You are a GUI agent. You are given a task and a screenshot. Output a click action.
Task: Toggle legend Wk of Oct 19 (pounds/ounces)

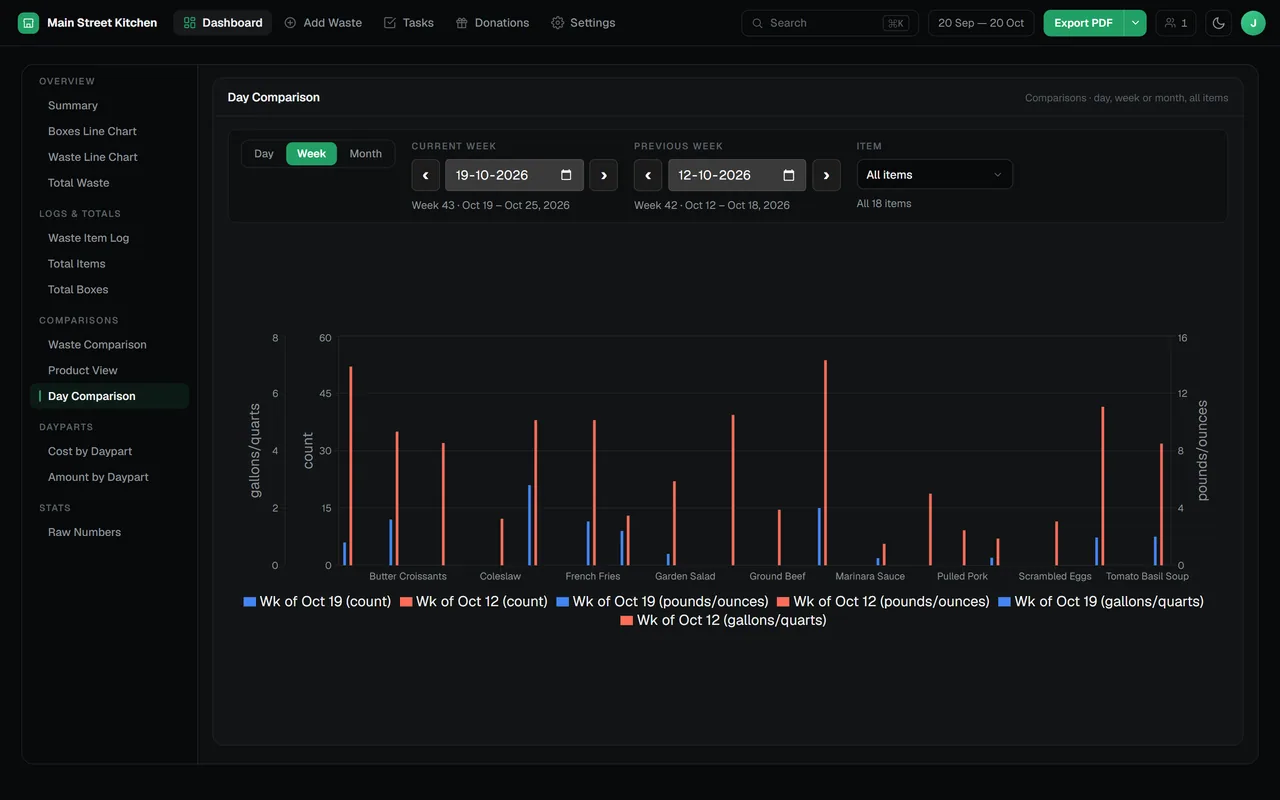click(662, 602)
